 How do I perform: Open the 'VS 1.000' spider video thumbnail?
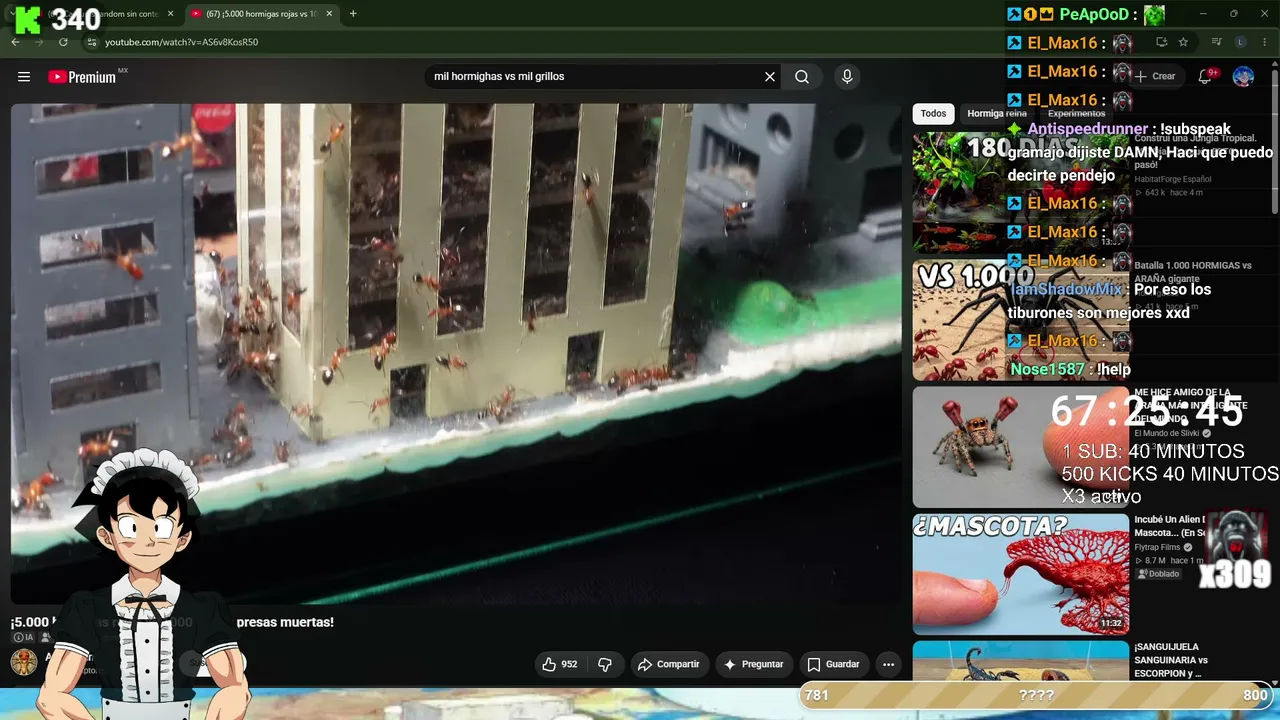1020,320
